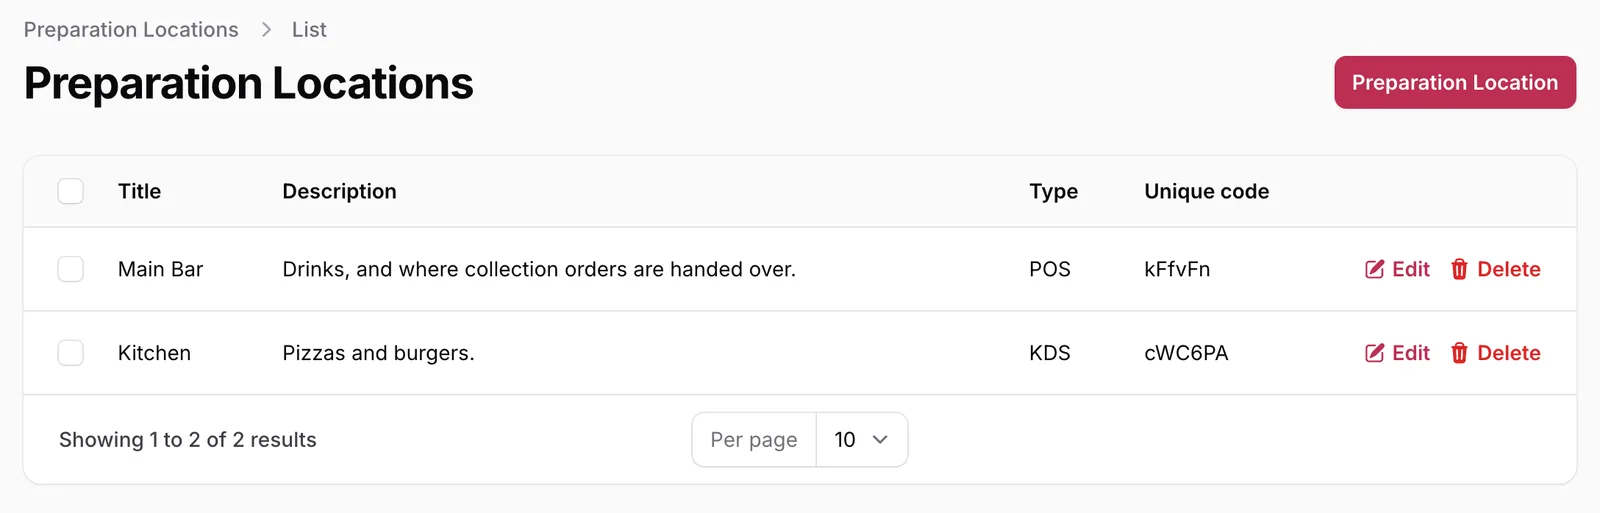
Task: Click the trash icon in Kitchen row
Action: (x=1459, y=353)
